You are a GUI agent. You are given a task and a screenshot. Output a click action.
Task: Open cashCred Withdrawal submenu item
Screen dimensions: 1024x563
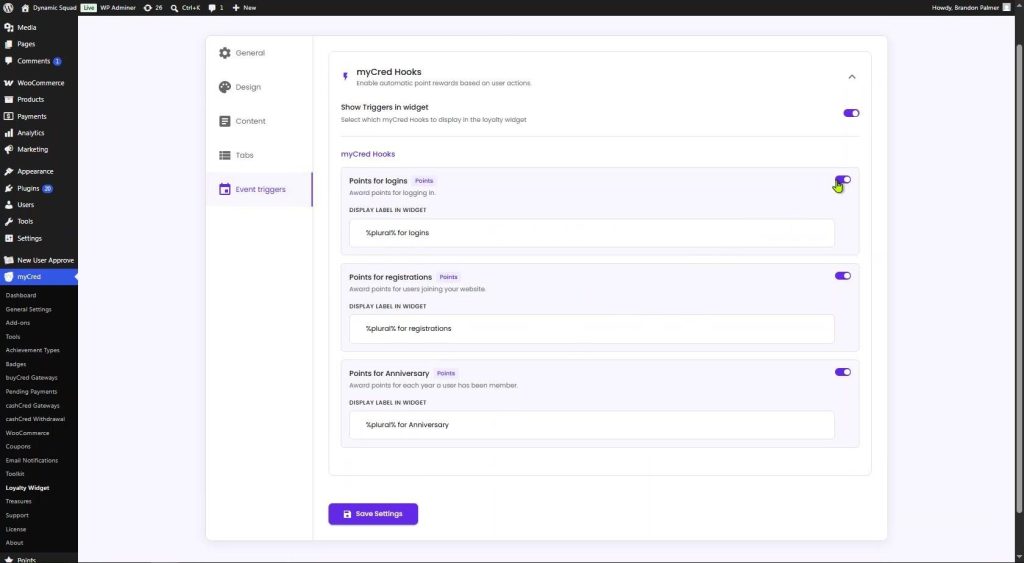(x=35, y=419)
